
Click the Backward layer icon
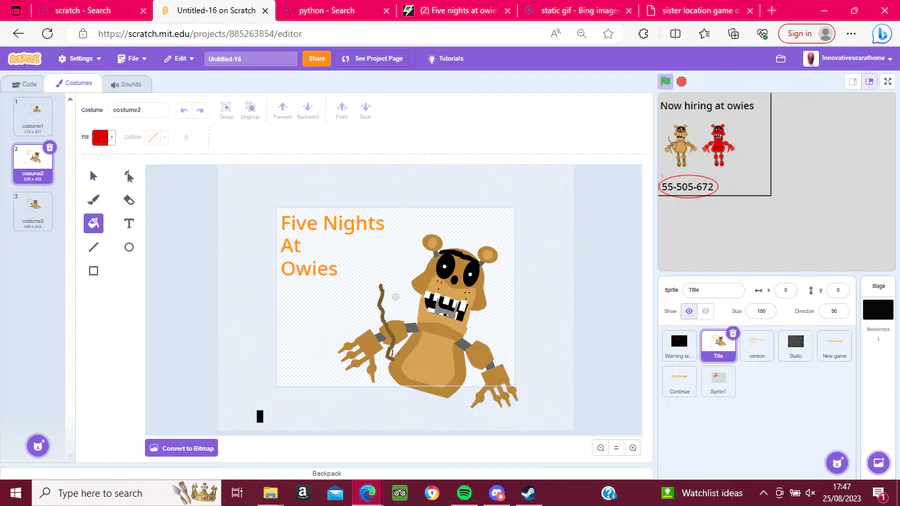click(x=308, y=110)
